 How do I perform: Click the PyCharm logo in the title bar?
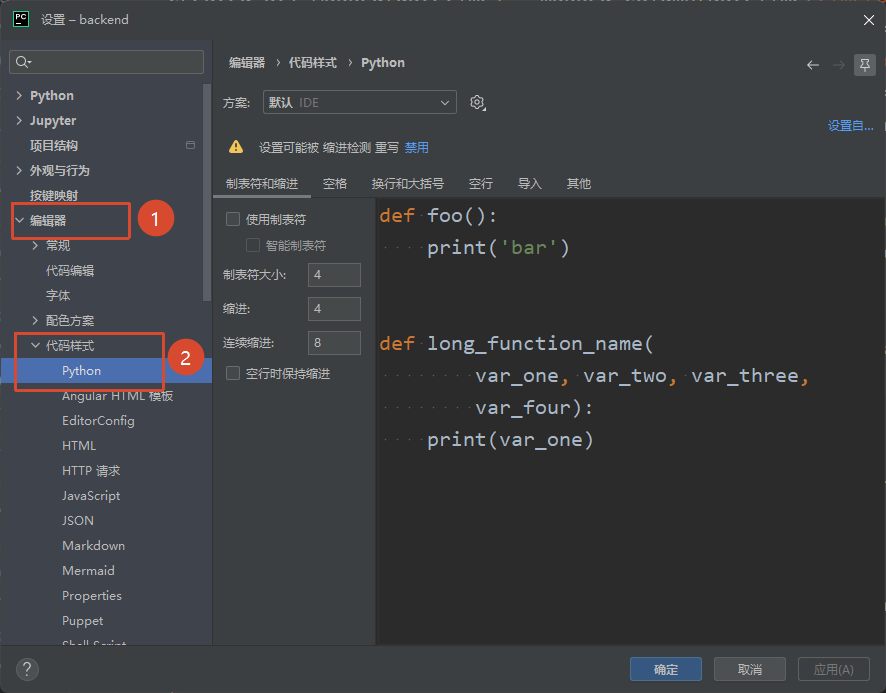[21, 19]
